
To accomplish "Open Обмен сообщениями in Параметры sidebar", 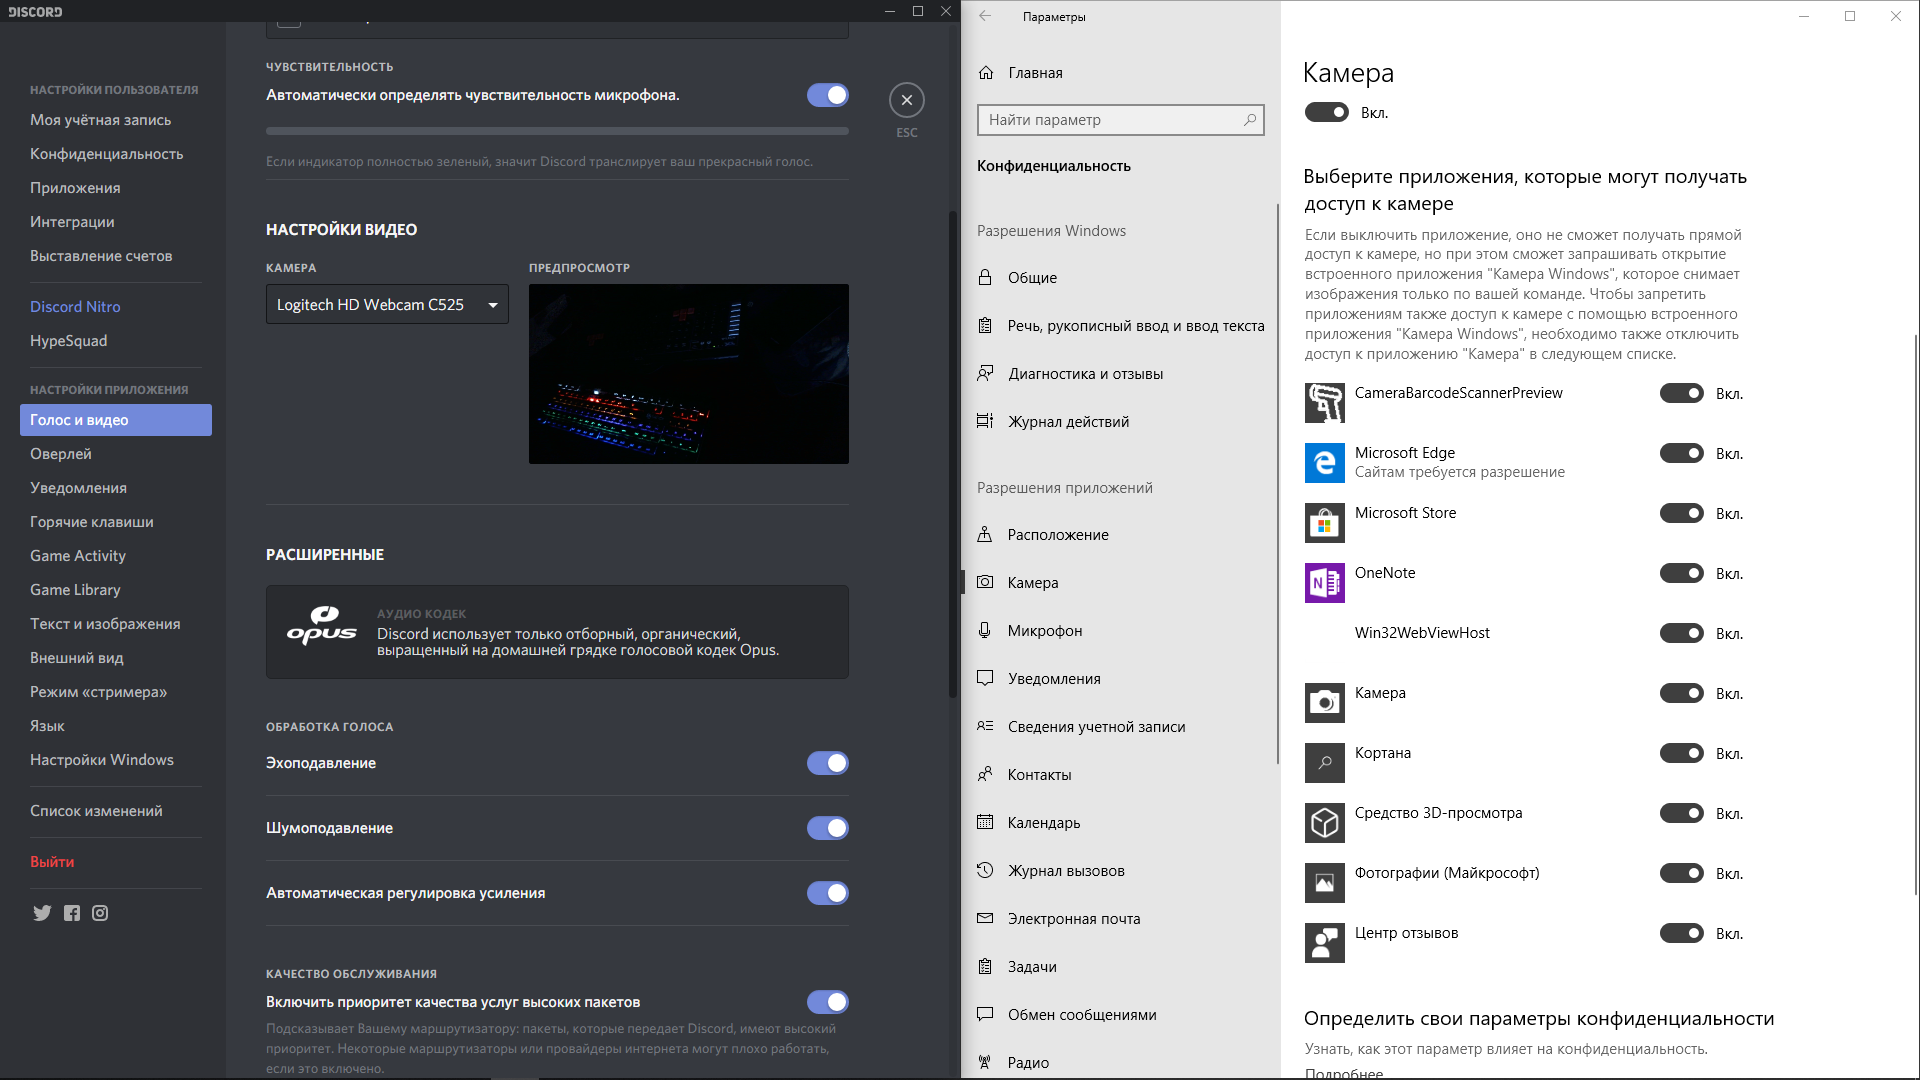I will point(1120,1015).
